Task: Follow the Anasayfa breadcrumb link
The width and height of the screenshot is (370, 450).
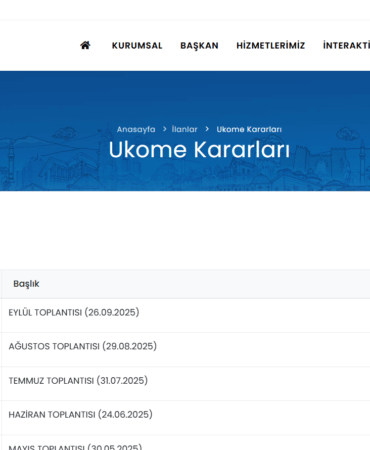Action: click(136, 129)
